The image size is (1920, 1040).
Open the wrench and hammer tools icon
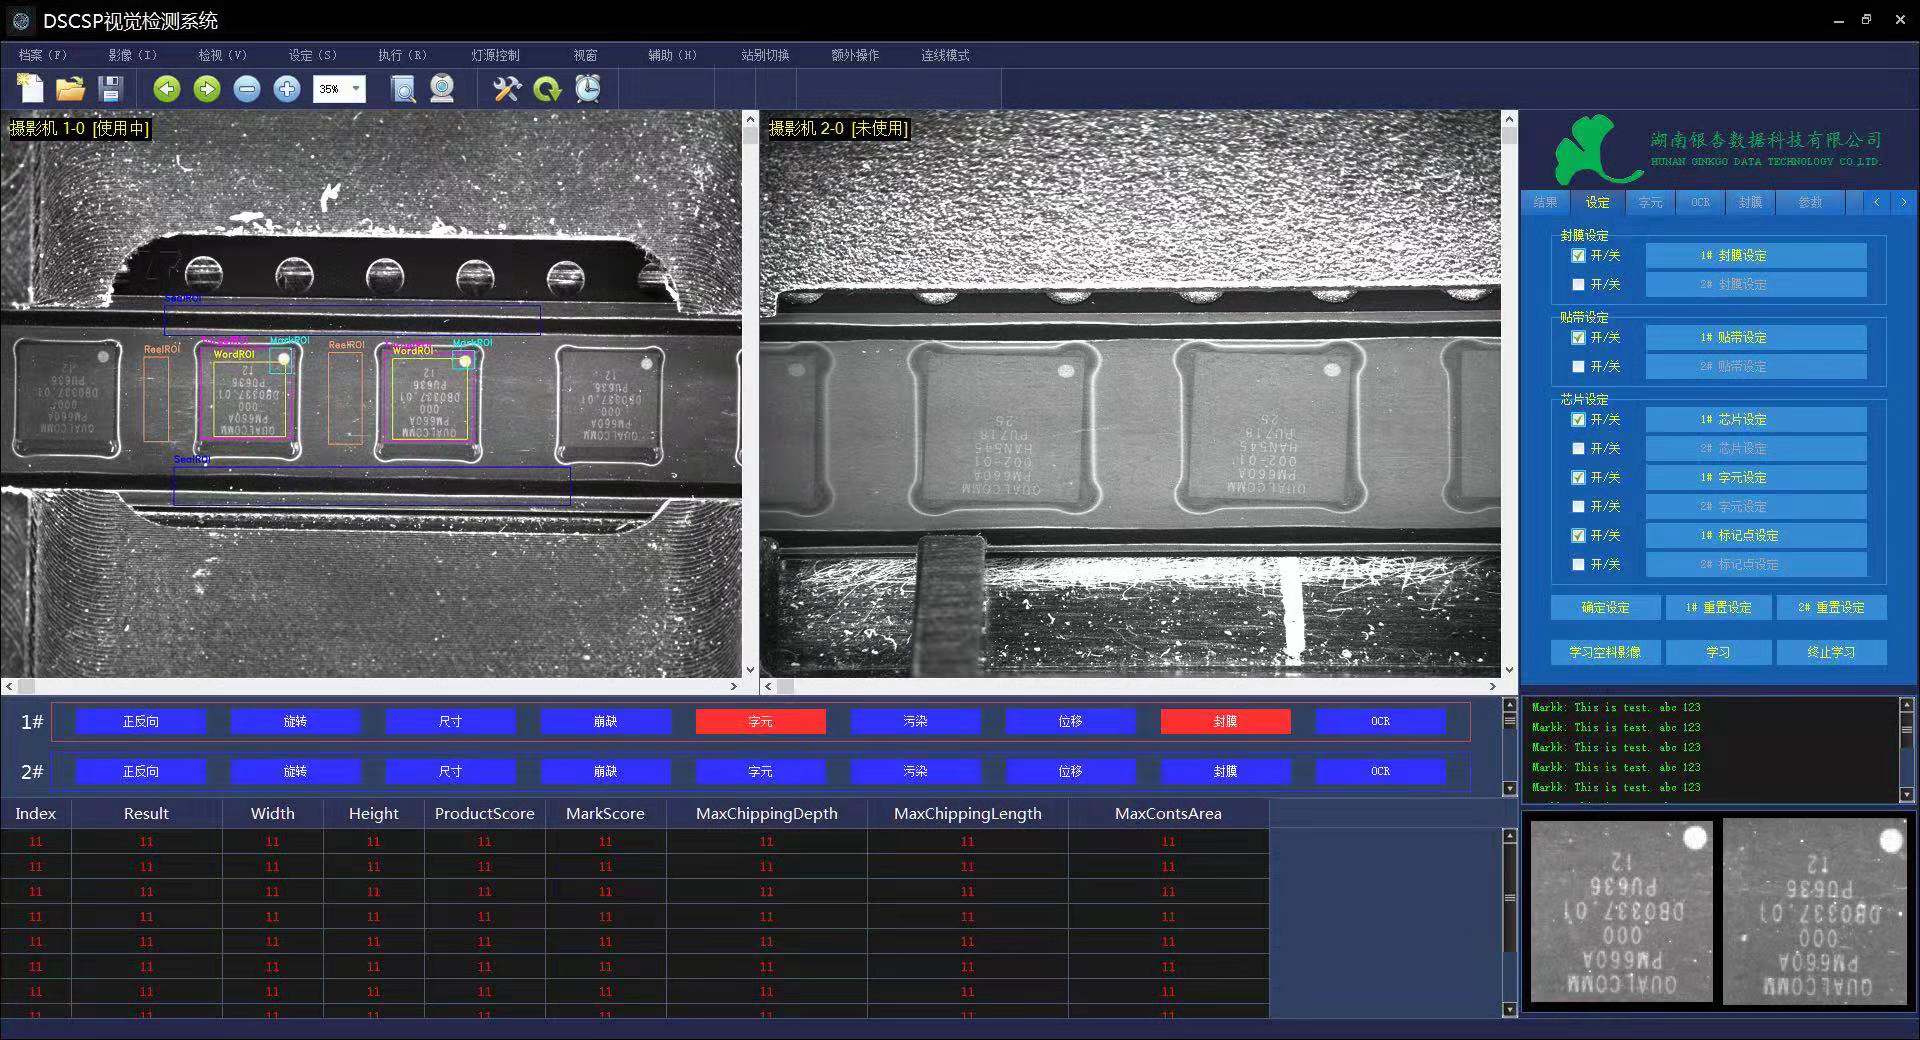coord(507,89)
